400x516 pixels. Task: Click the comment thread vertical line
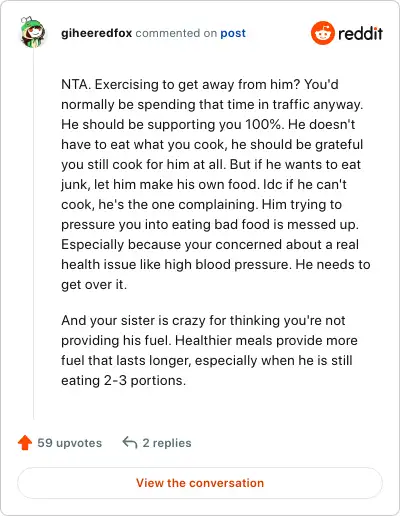pyautogui.click(x=33, y=233)
